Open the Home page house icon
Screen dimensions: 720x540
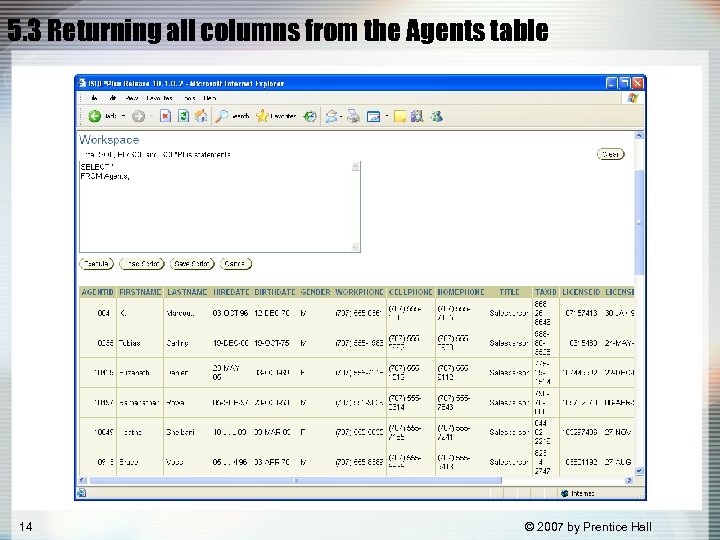[x=201, y=116]
